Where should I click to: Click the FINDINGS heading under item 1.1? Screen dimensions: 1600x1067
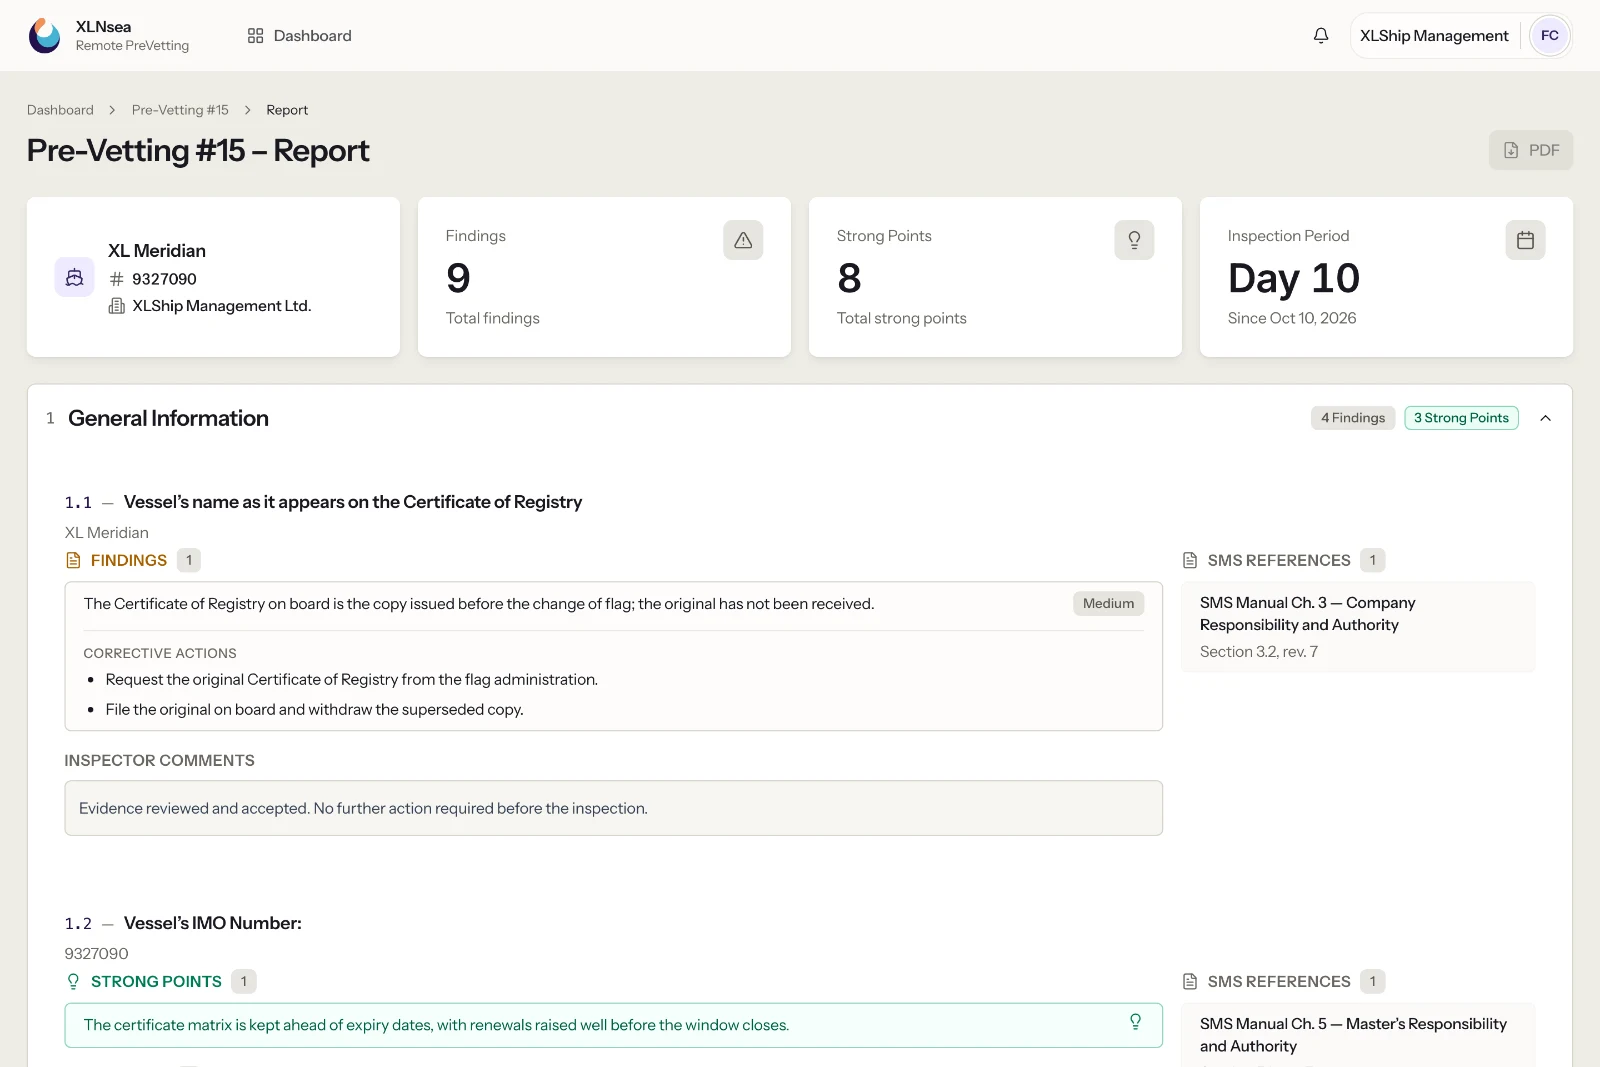click(x=129, y=560)
